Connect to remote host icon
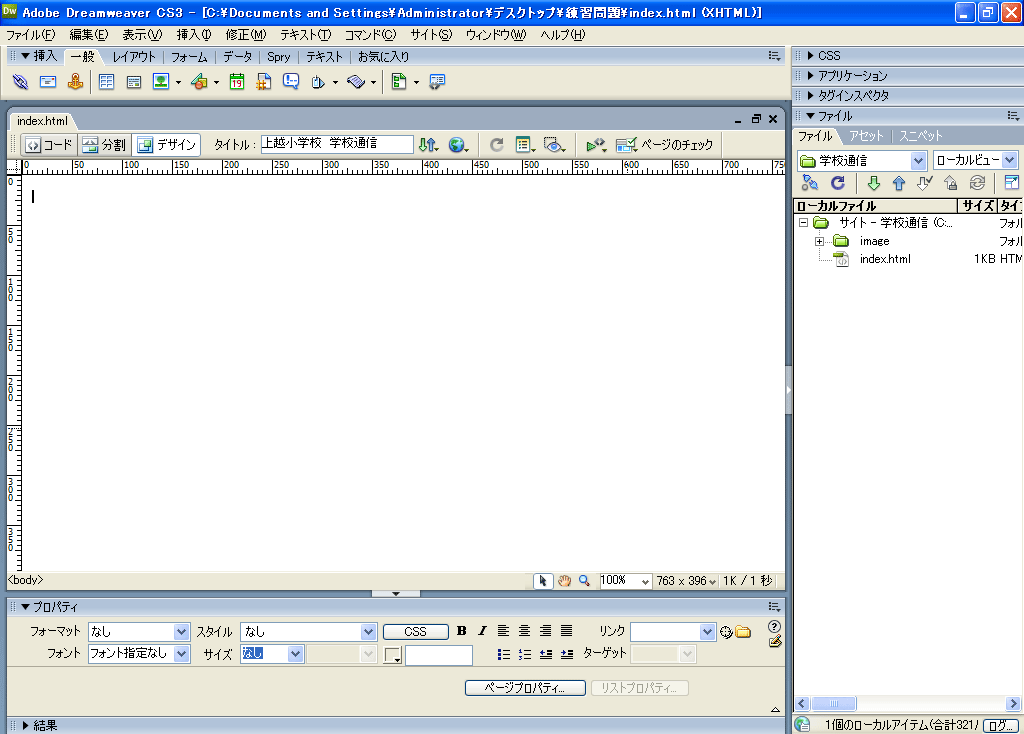Image resolution: width=1024 pixels, height=734 pixels. click(x=810, y=183)
